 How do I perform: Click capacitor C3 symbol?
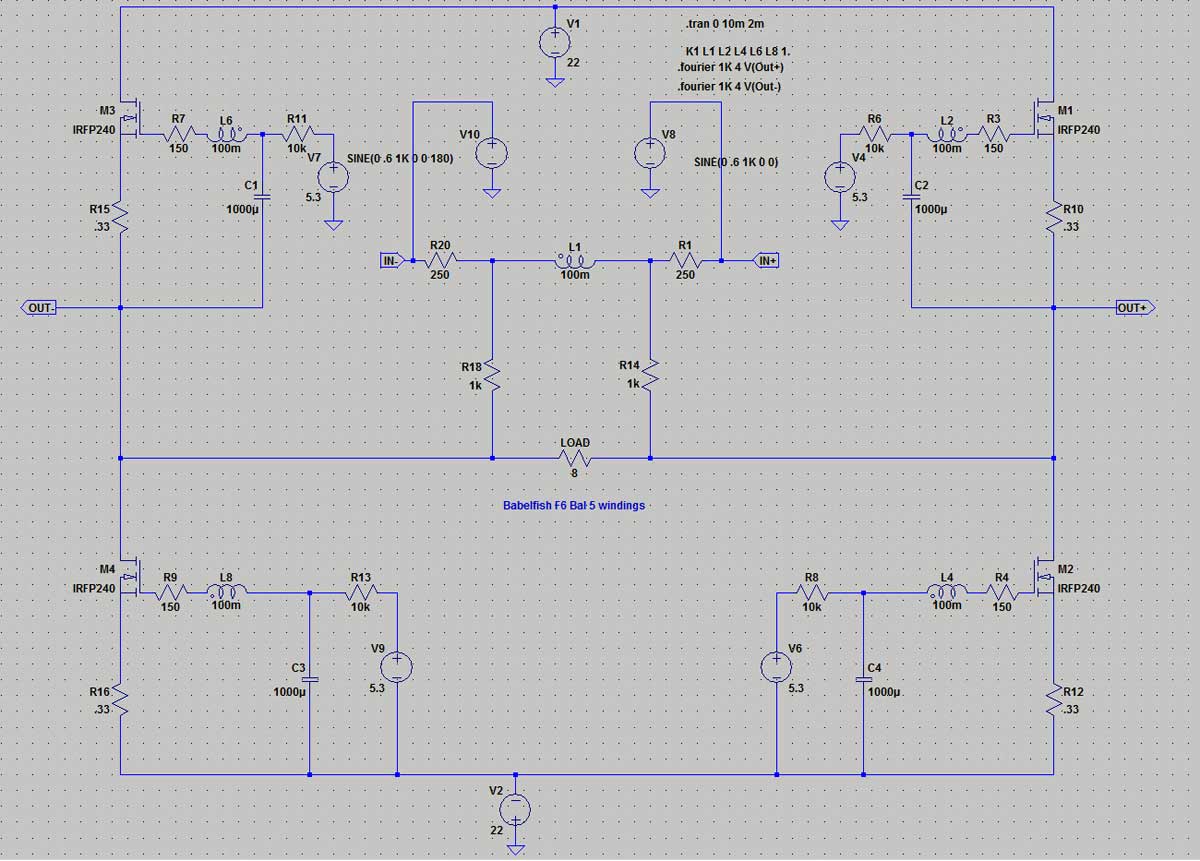[x=309, y=678]
